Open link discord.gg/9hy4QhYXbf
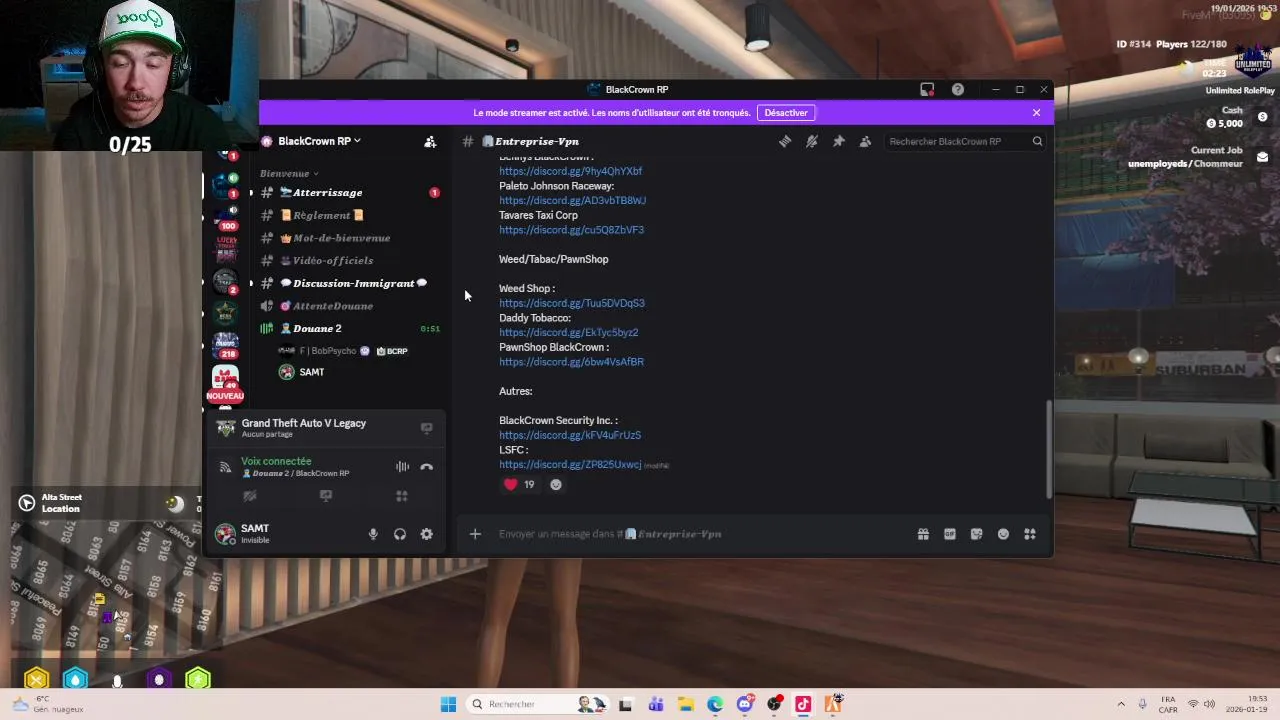This screenshot has height=720, width=1280. pos(570,171)
